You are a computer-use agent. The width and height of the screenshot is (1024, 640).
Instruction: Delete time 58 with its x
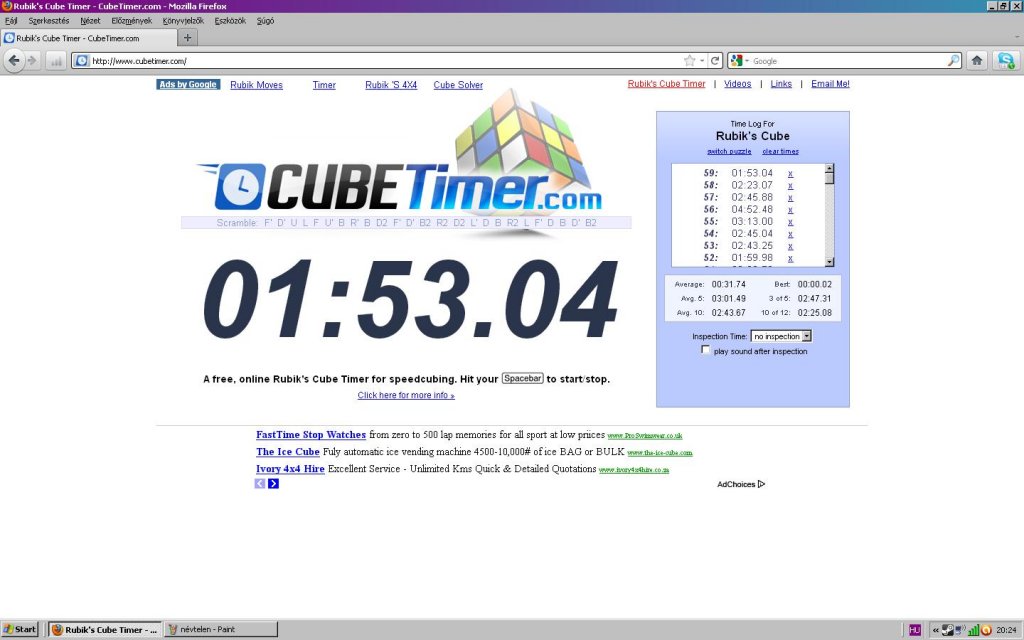[x=790, y=186]
